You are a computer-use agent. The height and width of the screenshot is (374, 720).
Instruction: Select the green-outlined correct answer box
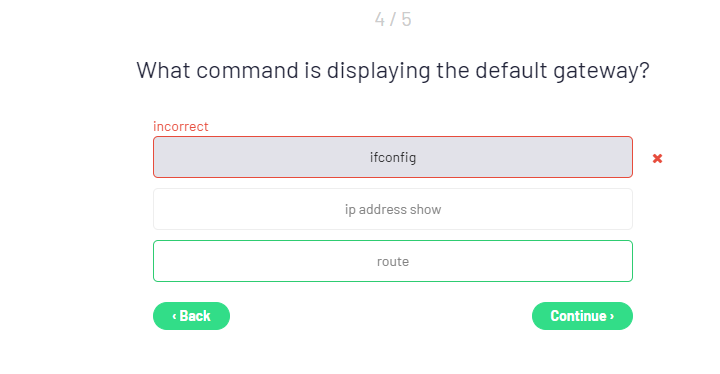(x=393, y=261)
